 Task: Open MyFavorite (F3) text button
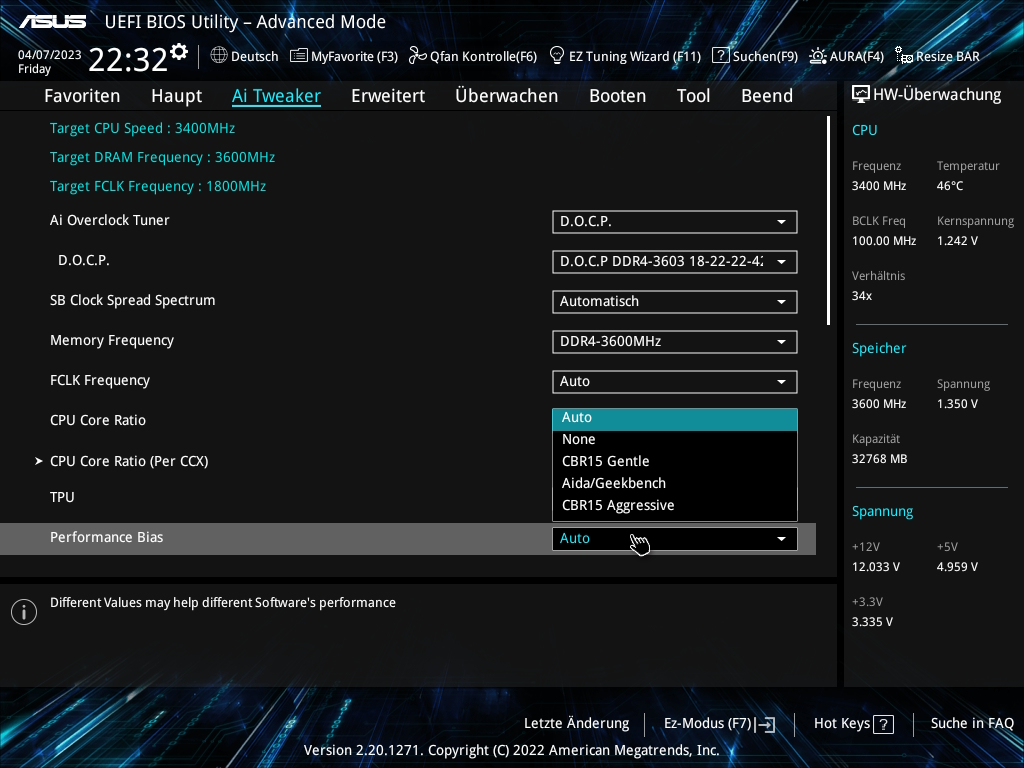click(x=354, y=57)
